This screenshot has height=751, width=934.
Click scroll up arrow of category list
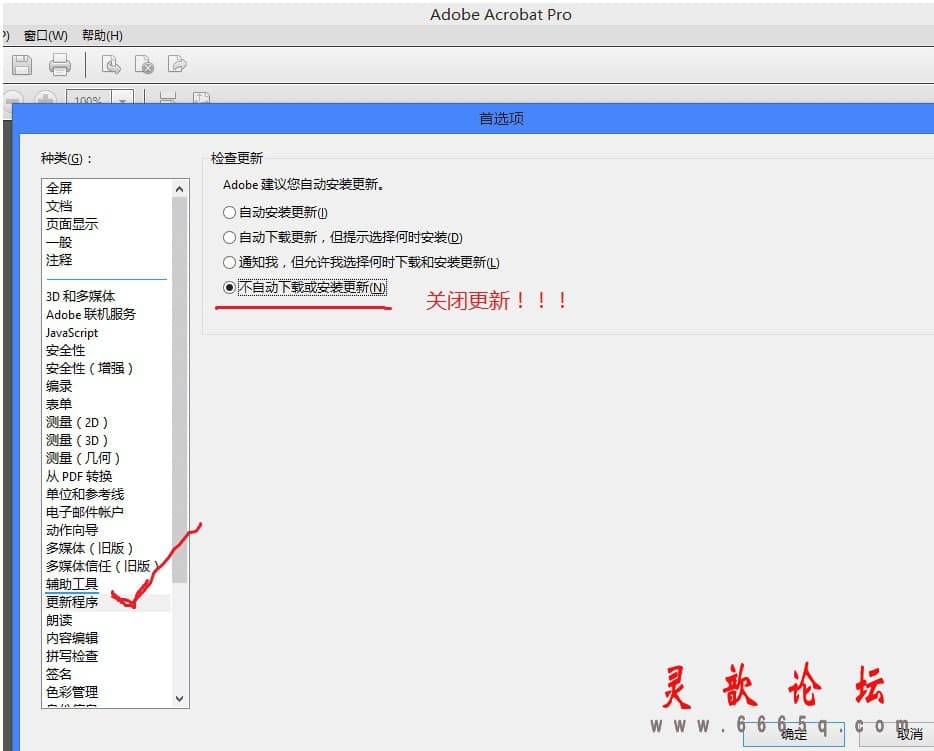(179, 189)
